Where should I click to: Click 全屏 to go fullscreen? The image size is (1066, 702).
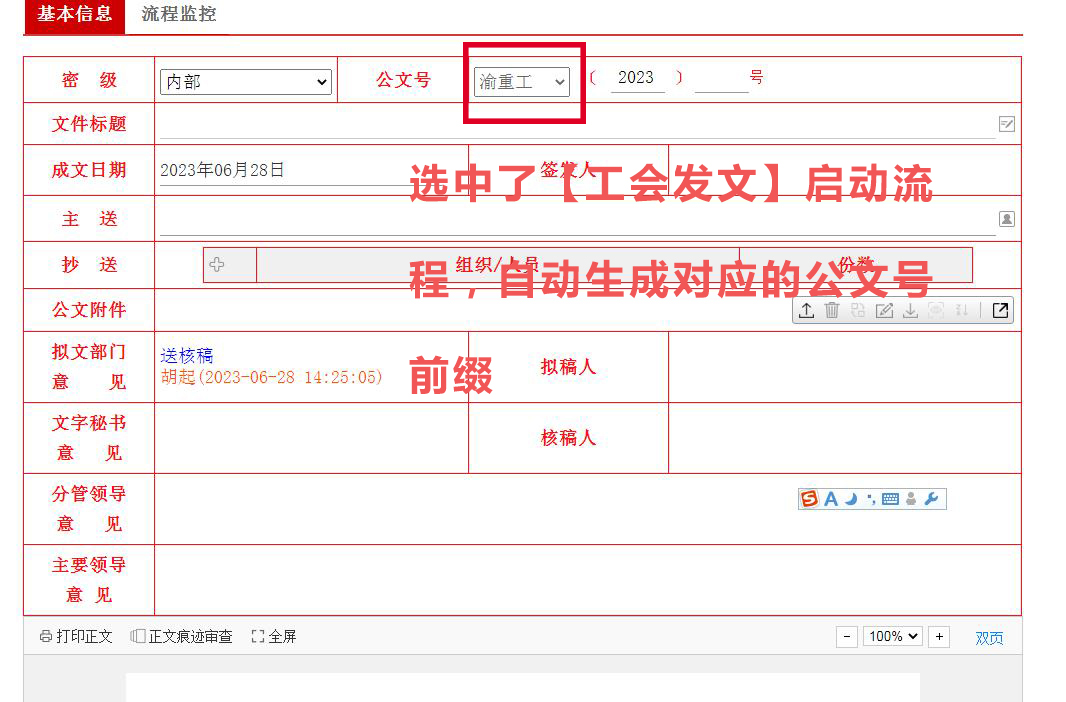click(x=274, y=637)
